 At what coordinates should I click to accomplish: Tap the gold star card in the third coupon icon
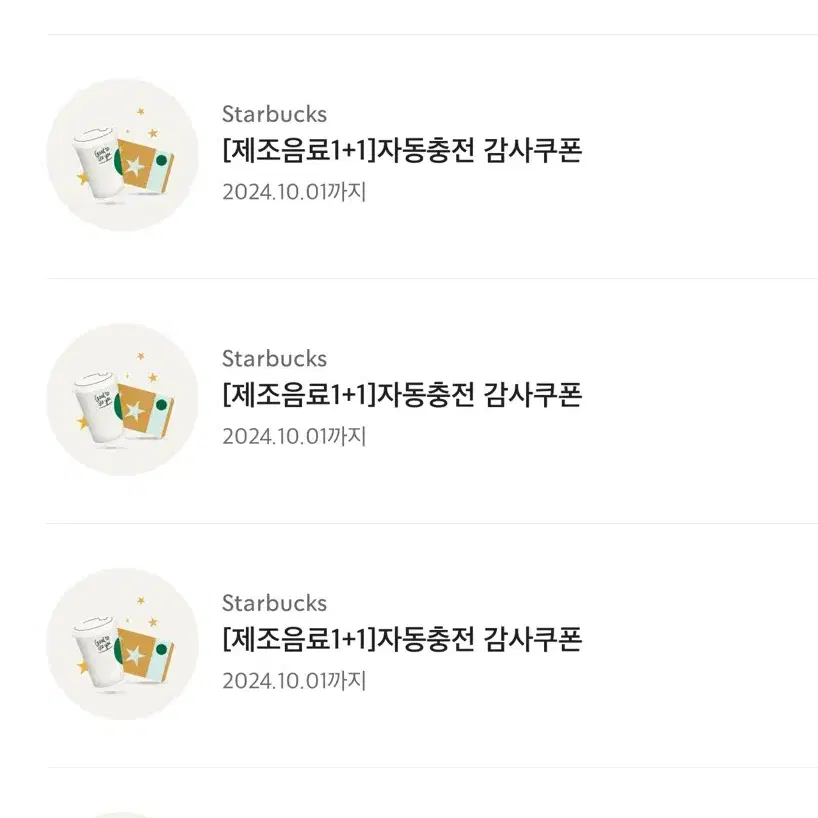pos(136,654)
